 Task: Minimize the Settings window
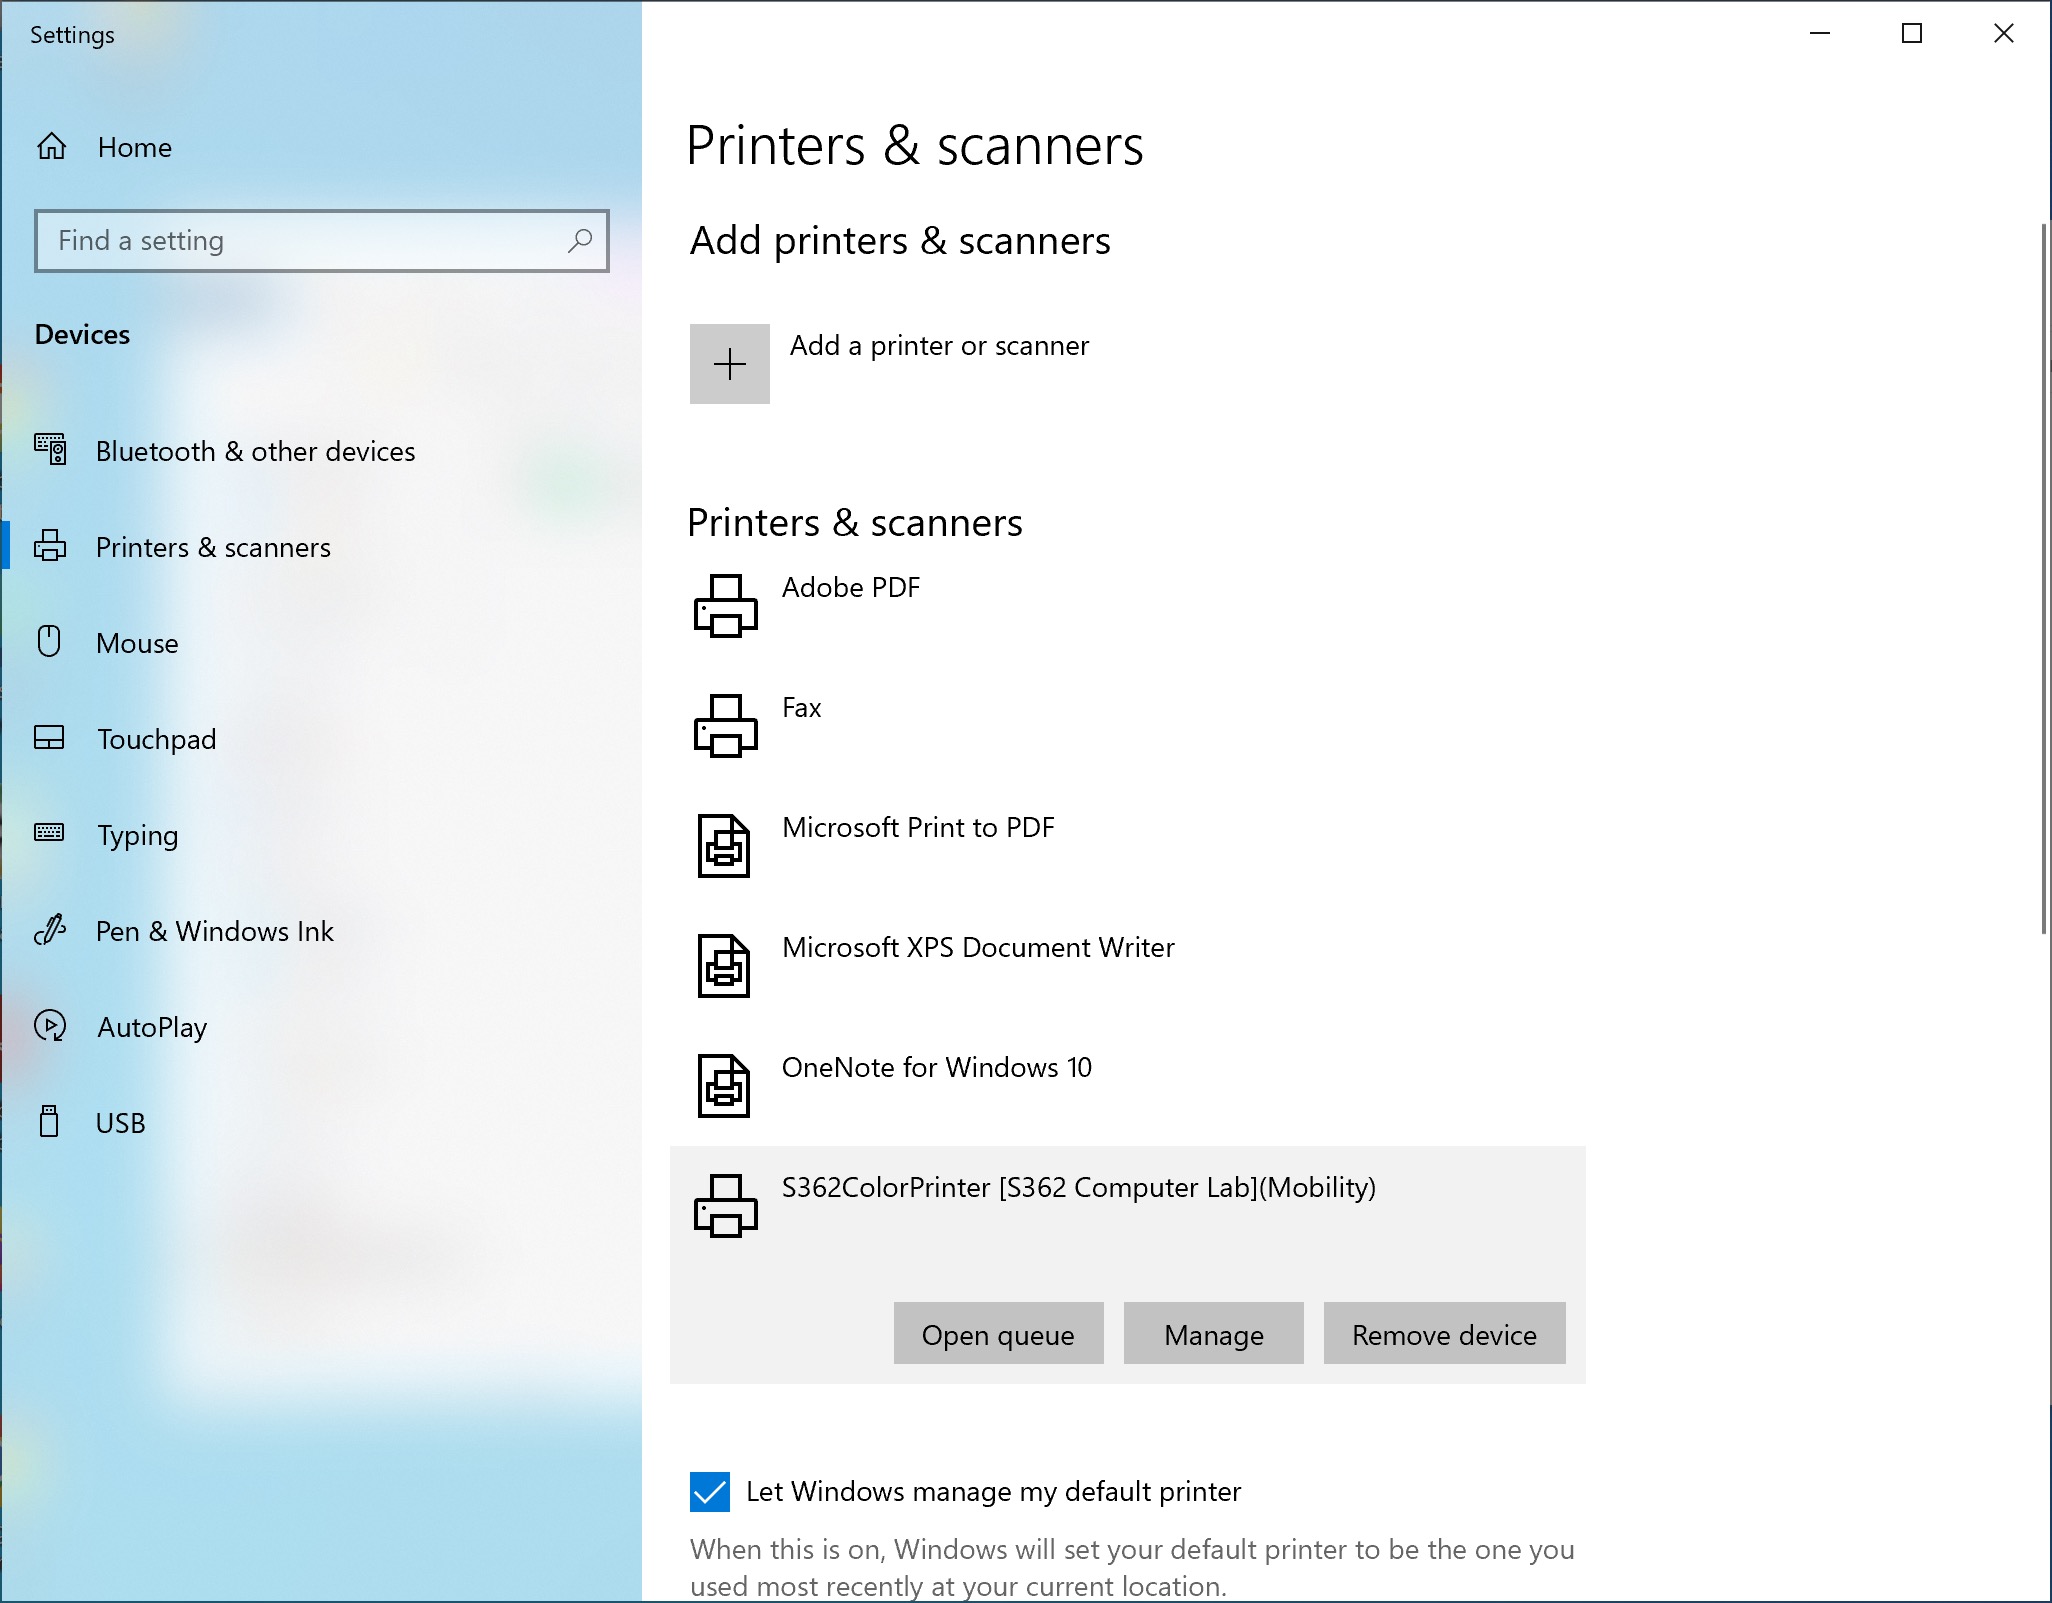pos(1820,33)
